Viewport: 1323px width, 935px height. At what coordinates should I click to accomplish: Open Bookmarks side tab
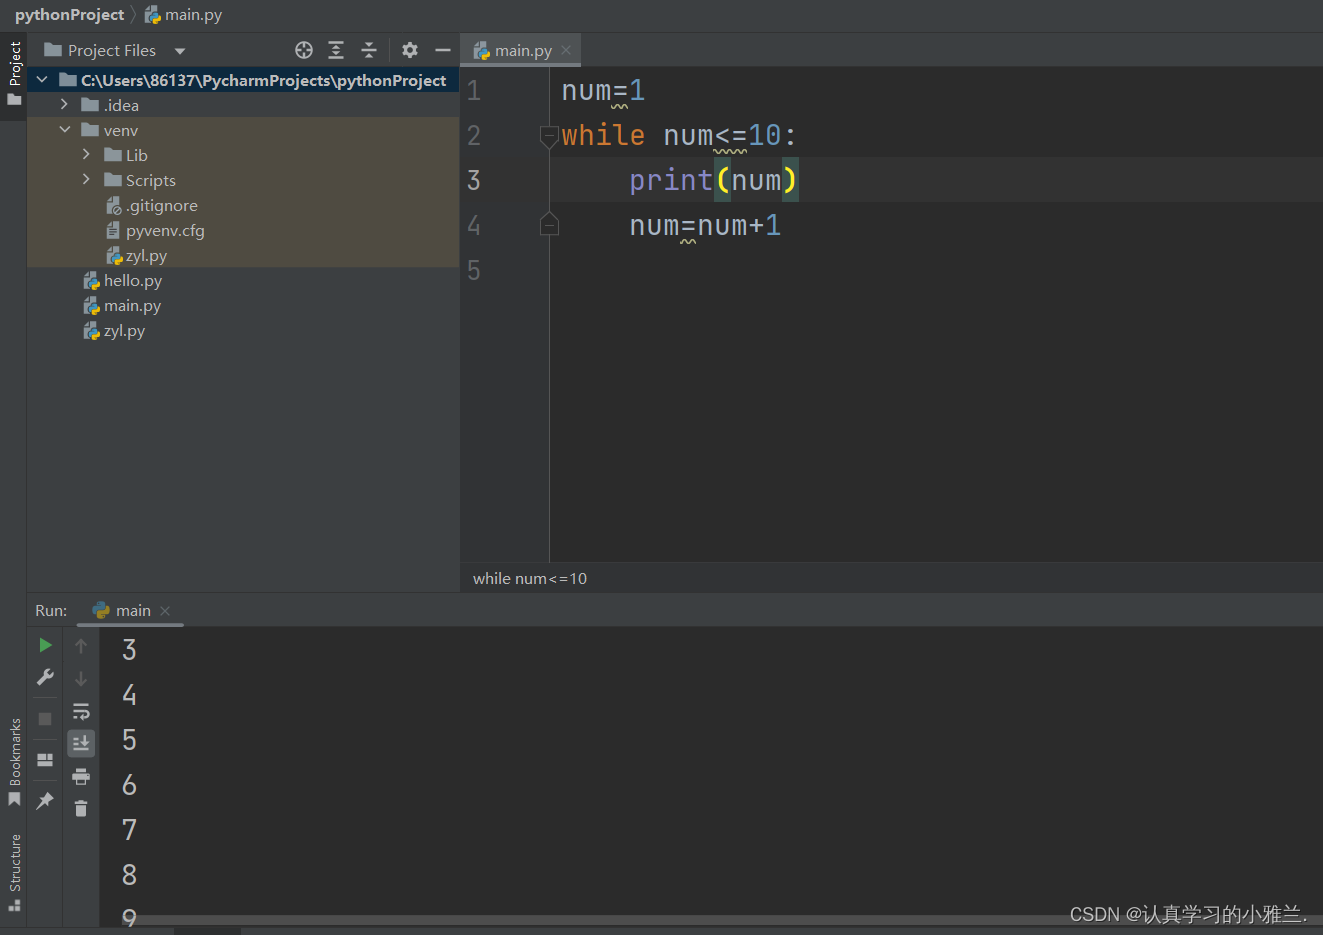click(14, 763)
